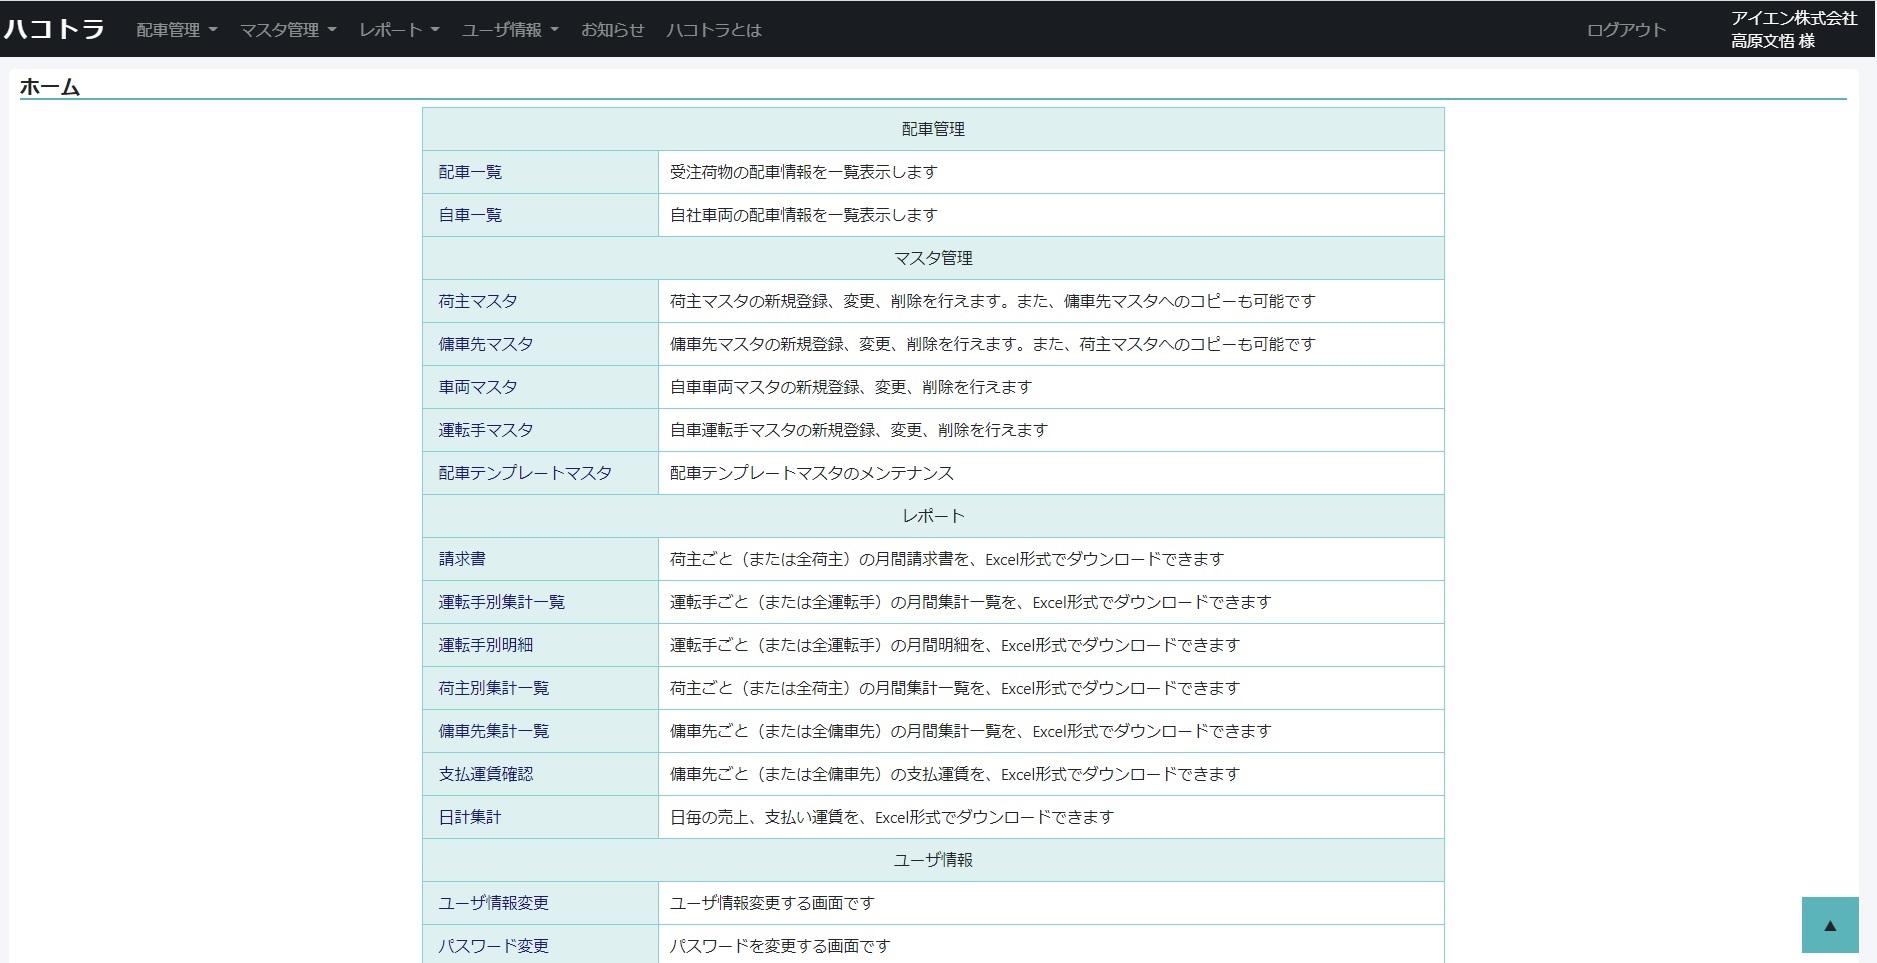Open the お知らせ menu item

tap(612, 30)
